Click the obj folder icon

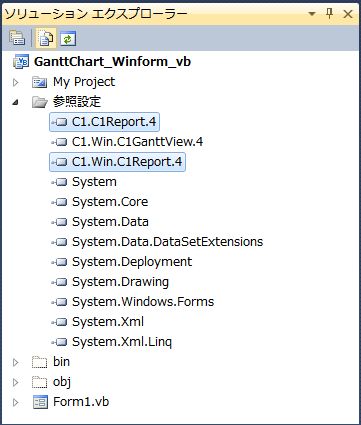39,382
